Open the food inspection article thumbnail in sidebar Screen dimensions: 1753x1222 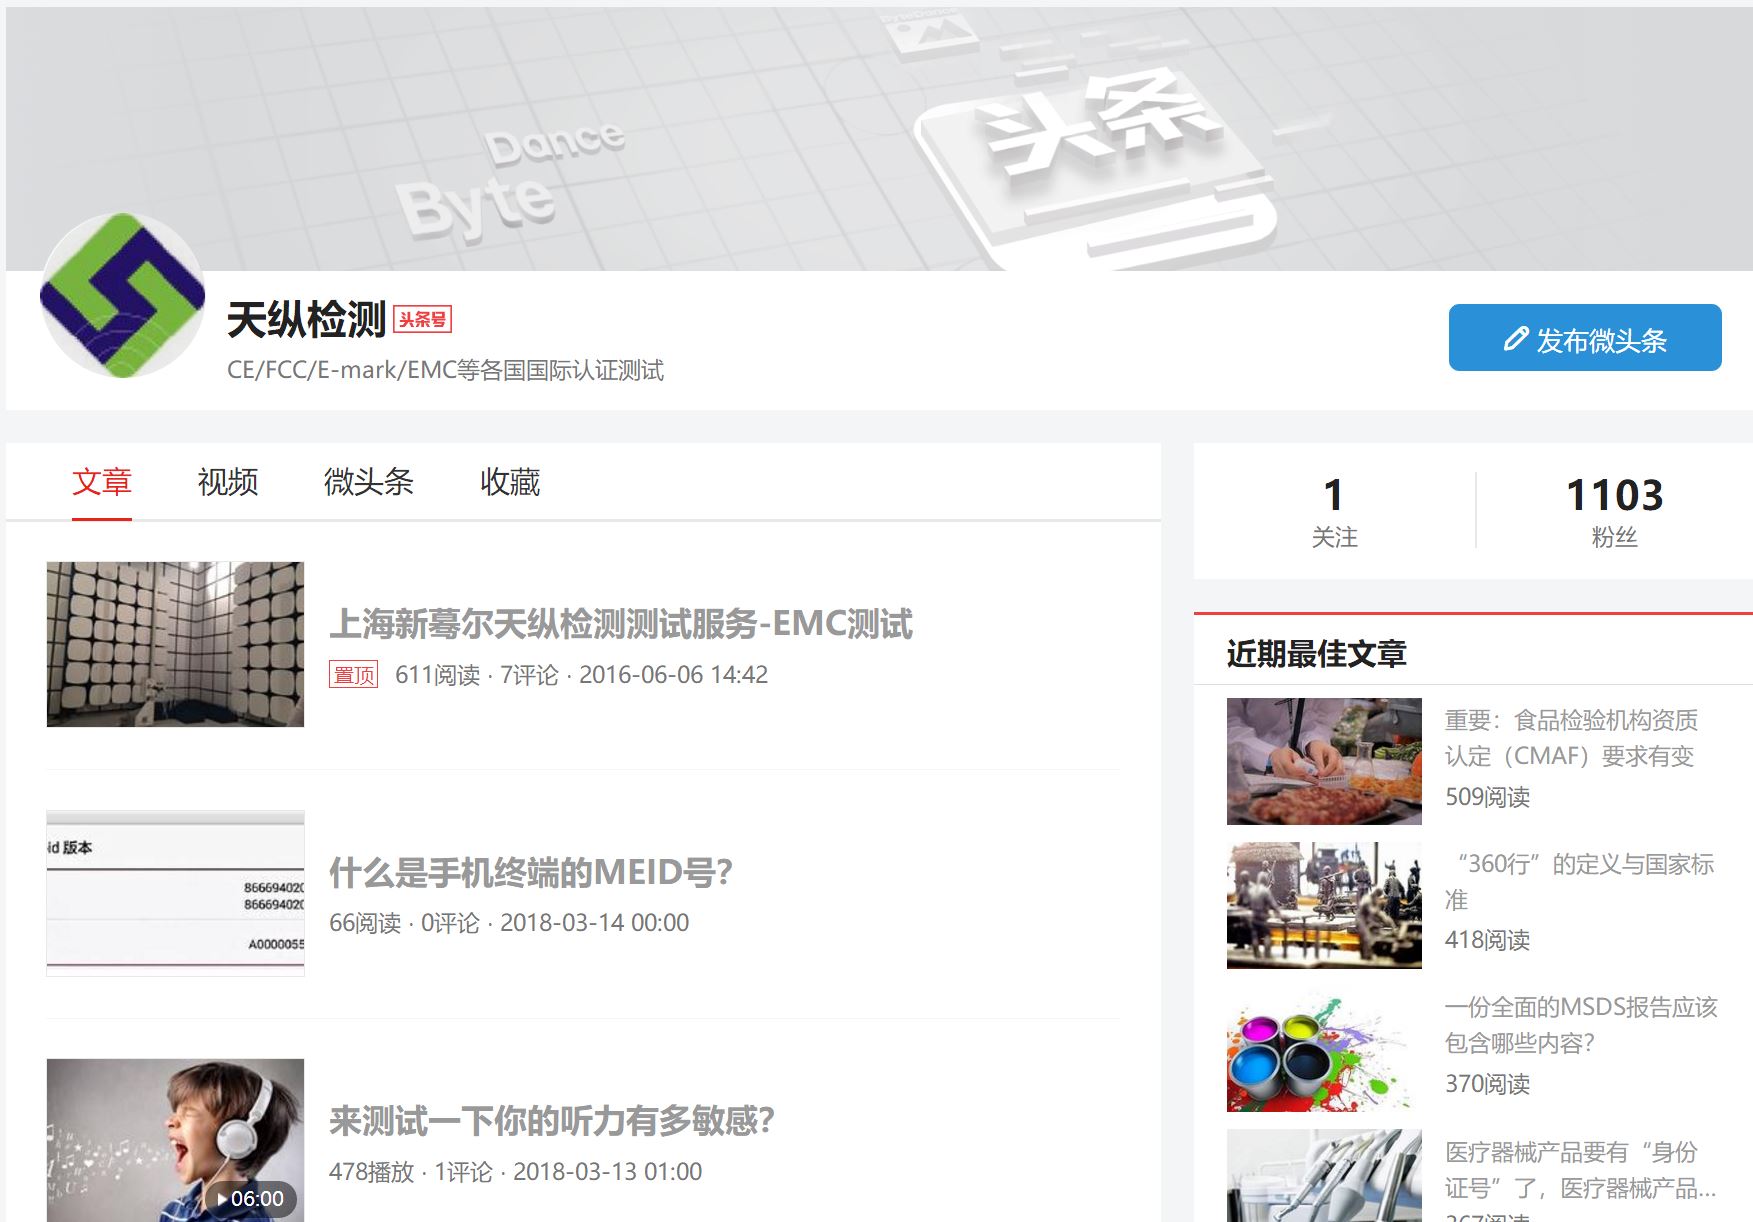(x=1324, y=761)
